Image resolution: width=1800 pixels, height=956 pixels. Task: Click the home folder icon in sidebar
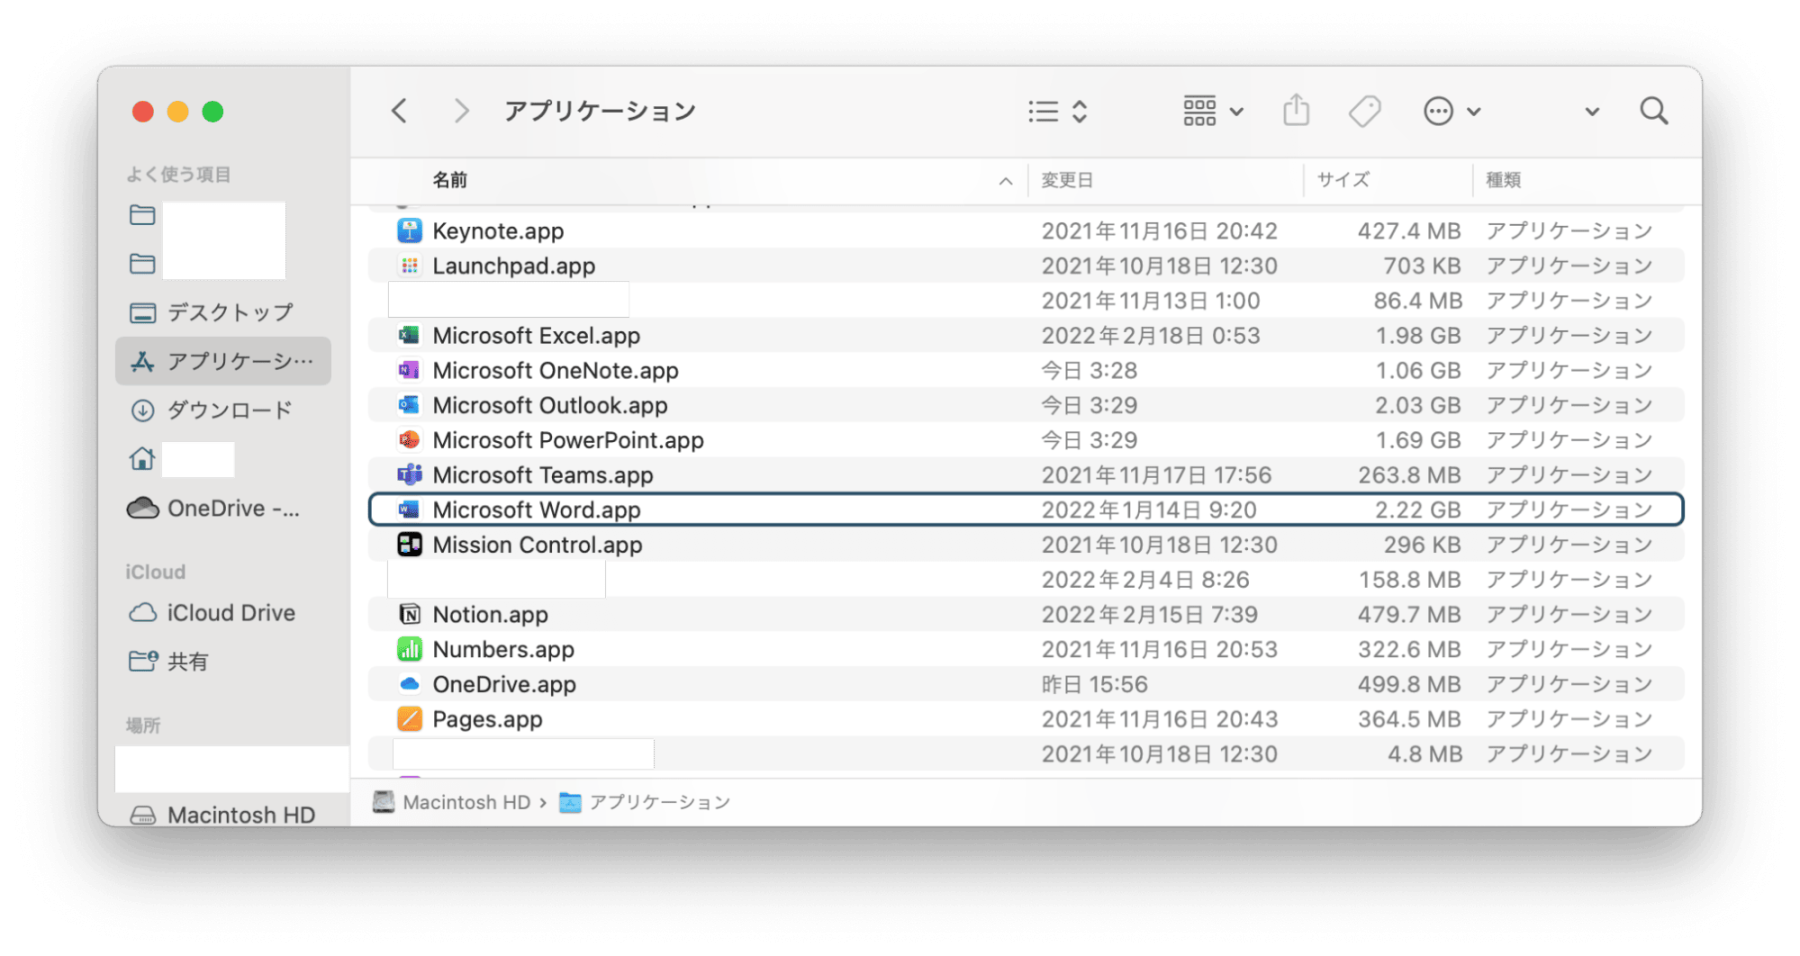(142, 459)
